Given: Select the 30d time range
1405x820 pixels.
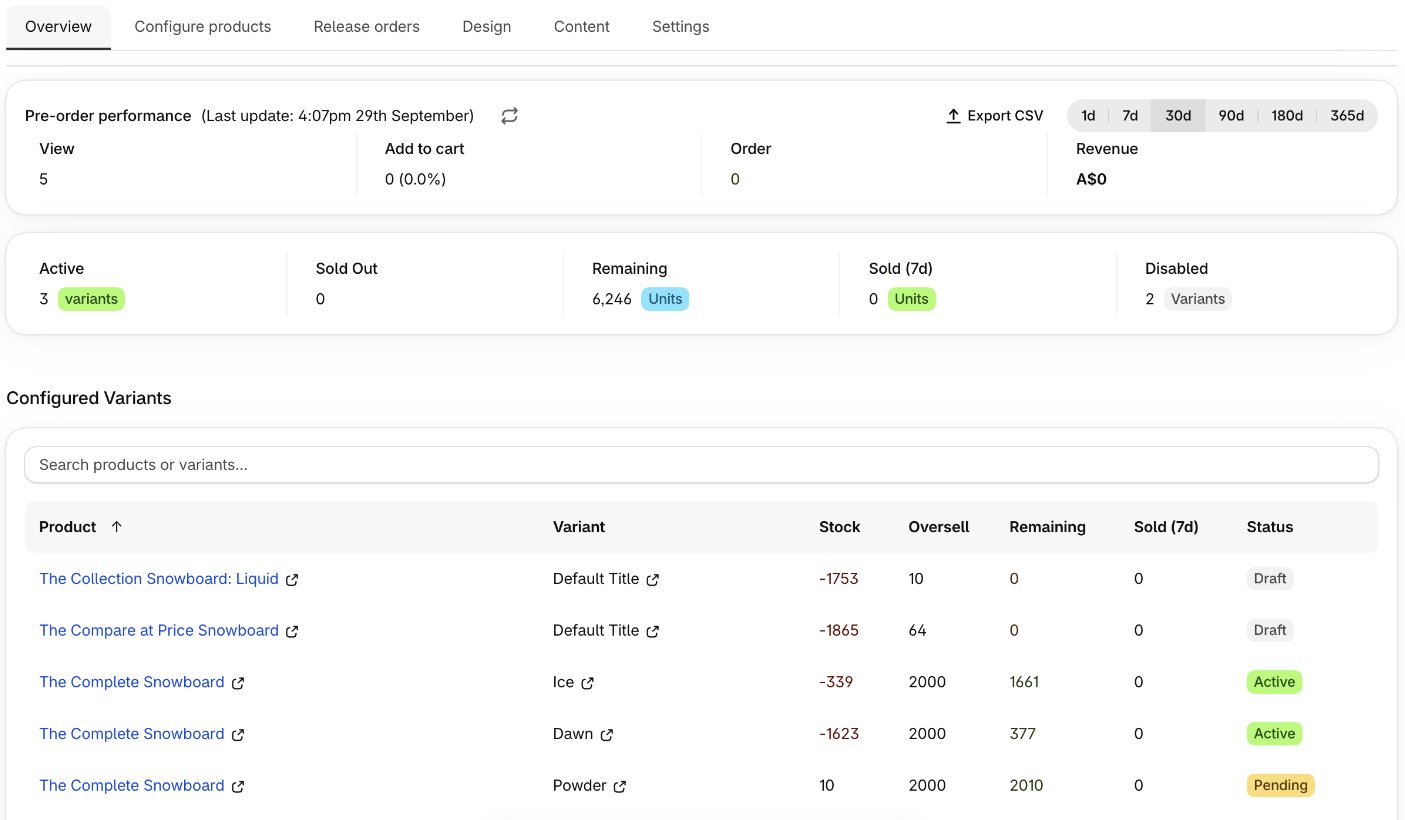Looking at the screenshot, I should point(1178,116).
